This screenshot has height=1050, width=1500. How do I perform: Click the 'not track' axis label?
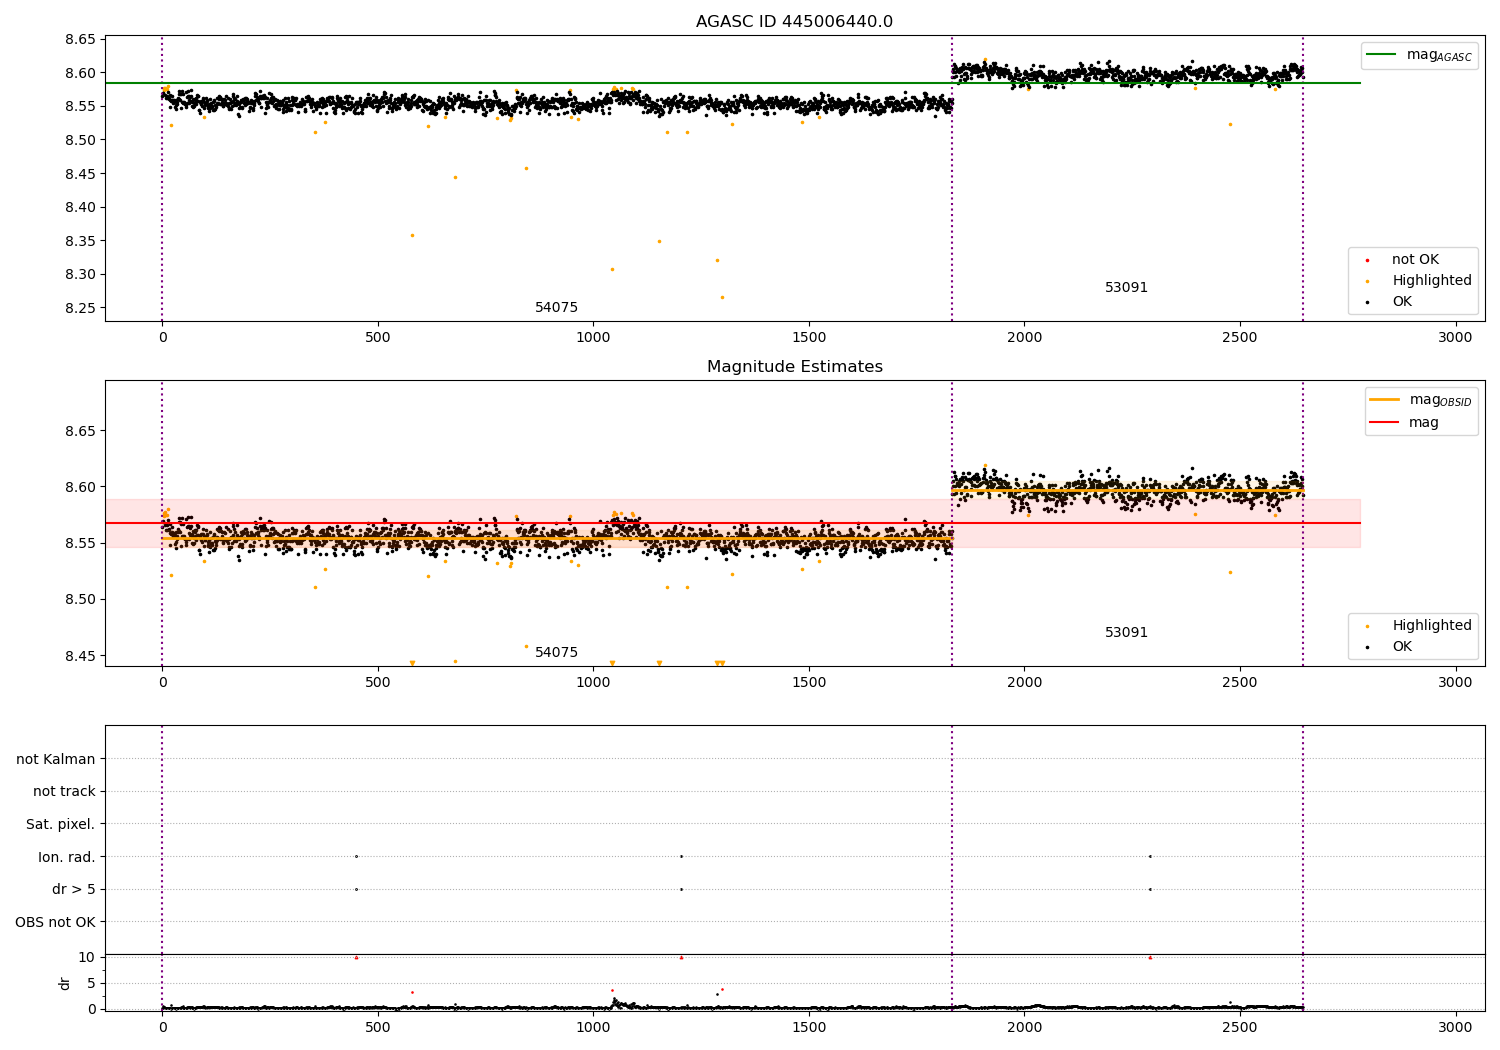(x=64, y=791)
